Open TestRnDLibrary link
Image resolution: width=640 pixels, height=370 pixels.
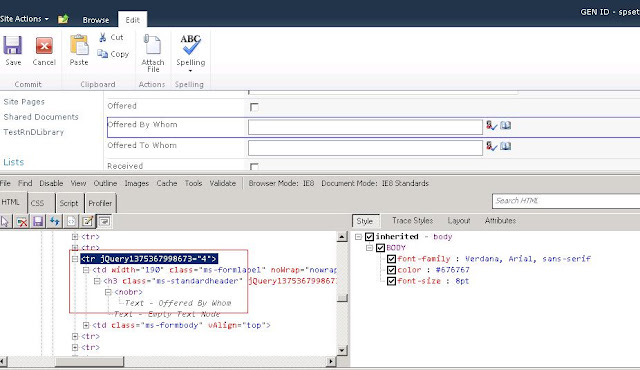(x=34, y=132)
